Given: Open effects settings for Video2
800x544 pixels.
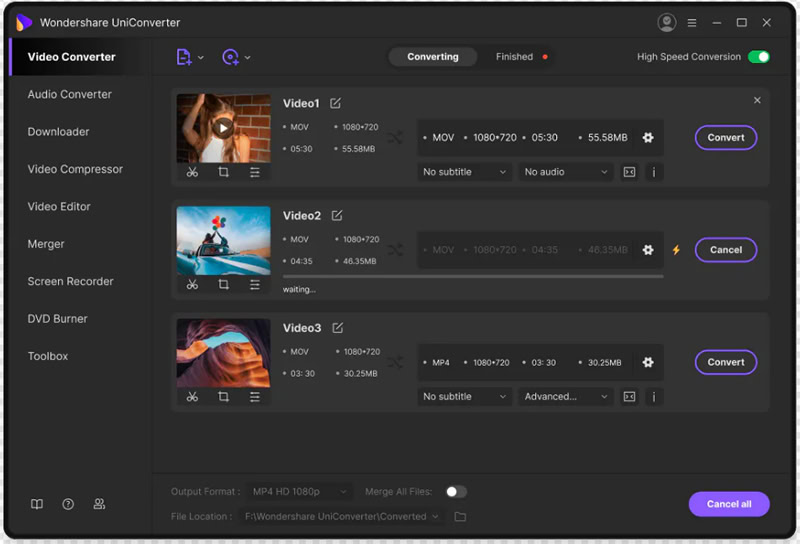Looking at the screenshot, I should point(255,284).
